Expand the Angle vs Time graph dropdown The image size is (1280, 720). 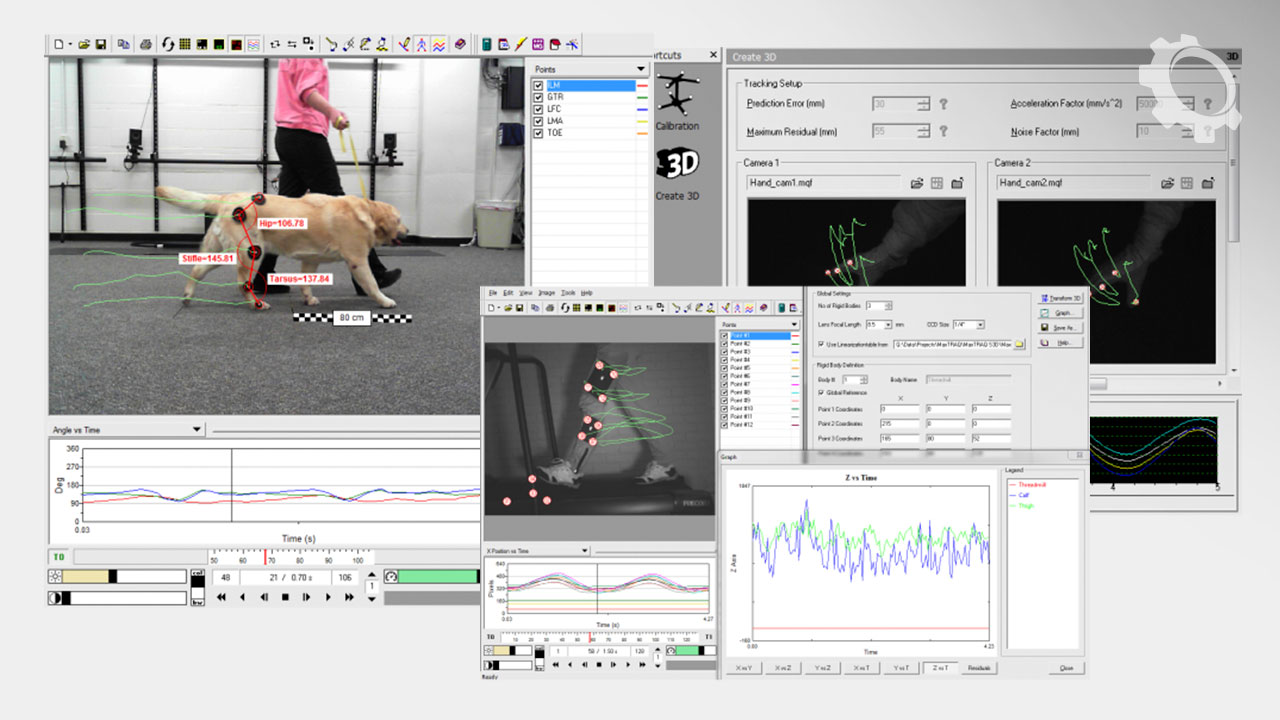point(197,430)
